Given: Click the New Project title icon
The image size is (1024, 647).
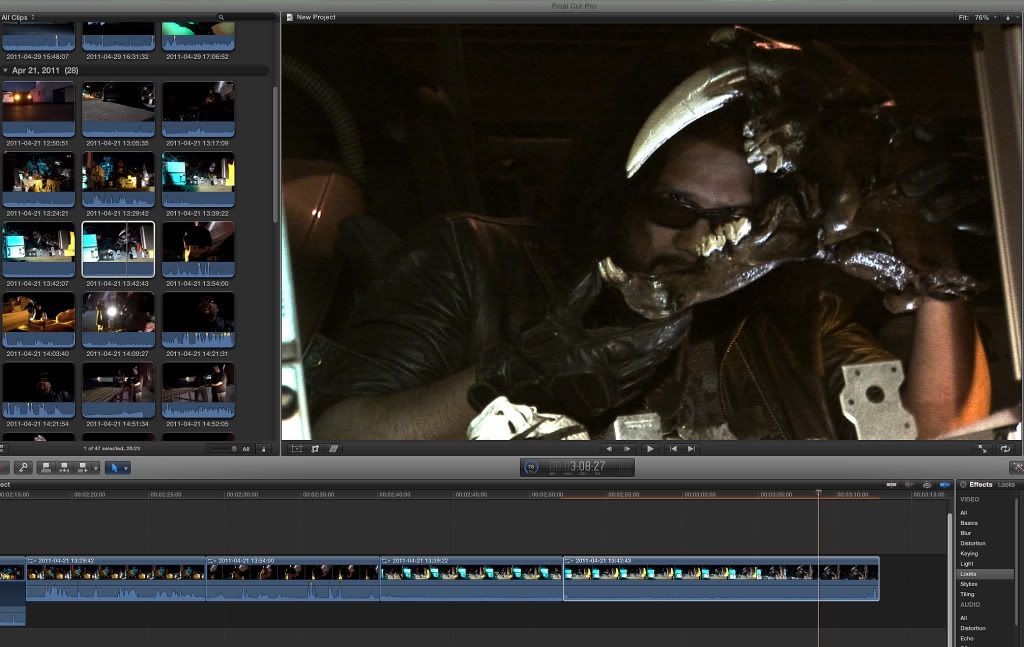Looking at the screenshot, I should [x=290, y=18].
